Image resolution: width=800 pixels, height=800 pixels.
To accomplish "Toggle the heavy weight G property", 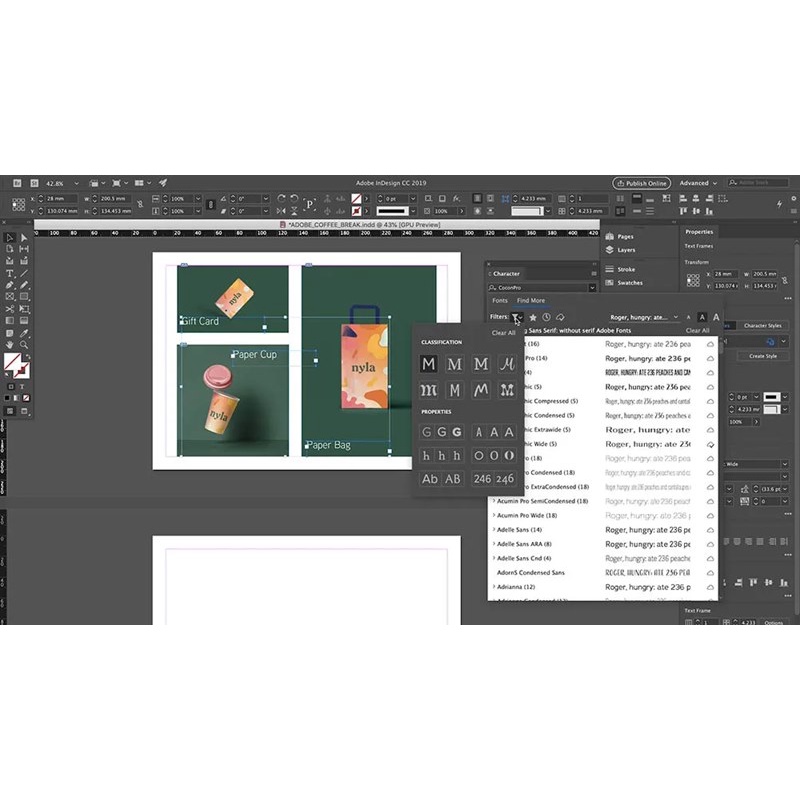I will [x=457, y=432].
